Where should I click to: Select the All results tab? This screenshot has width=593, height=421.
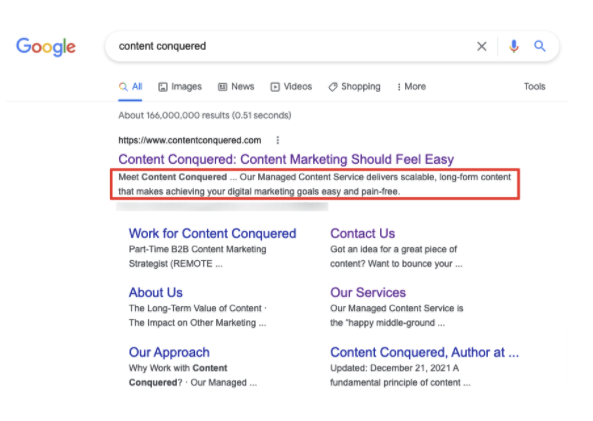(x=130, y=87)
